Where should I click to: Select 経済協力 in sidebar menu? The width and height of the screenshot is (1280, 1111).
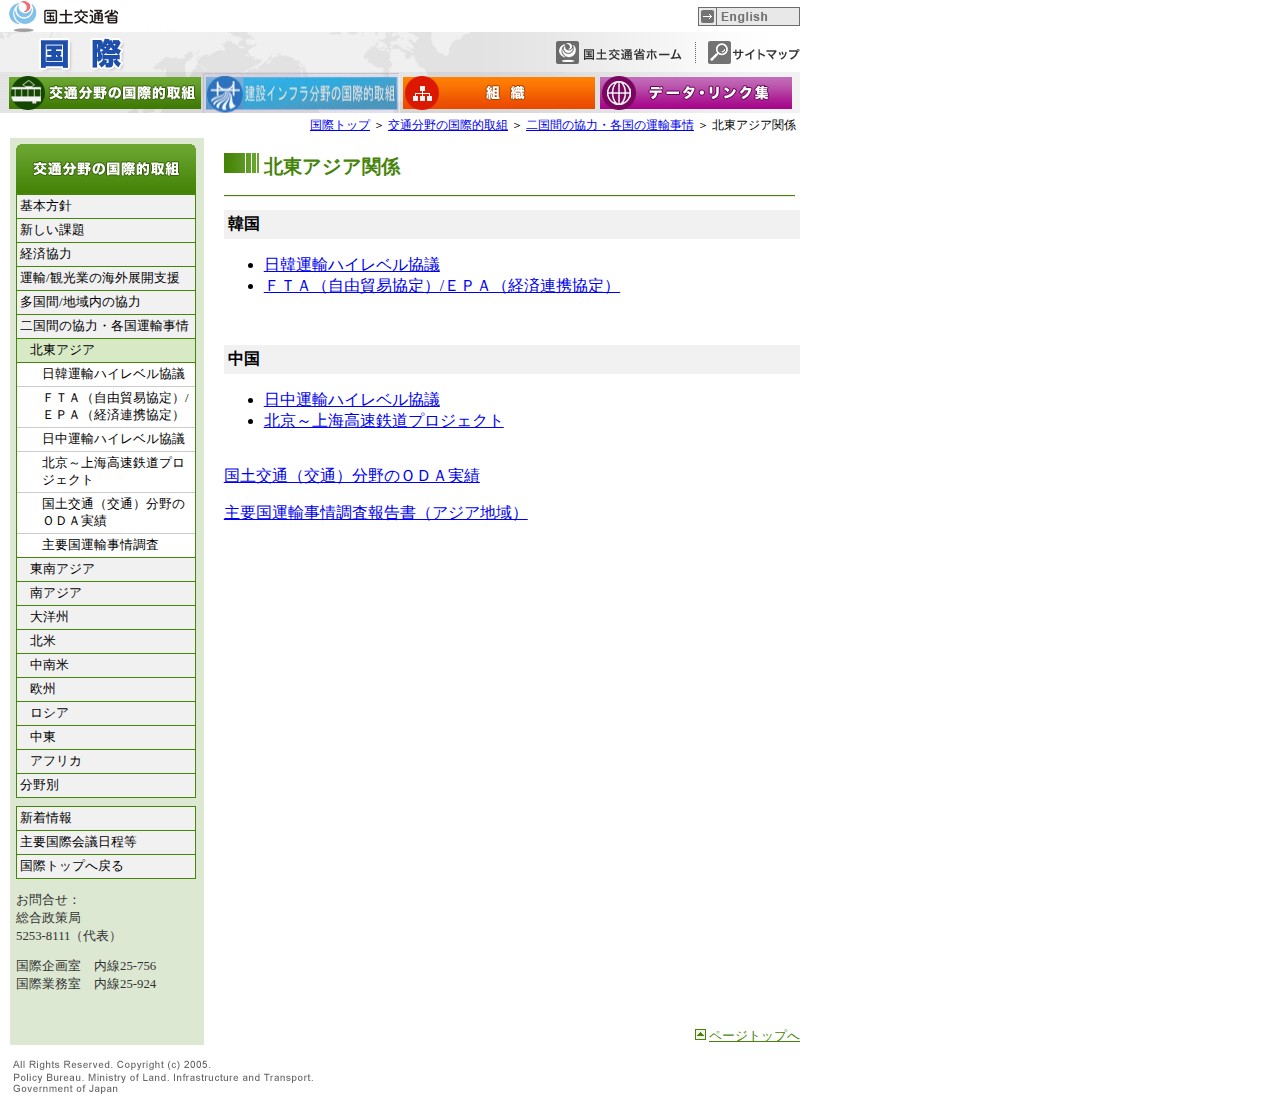(106, 254)
